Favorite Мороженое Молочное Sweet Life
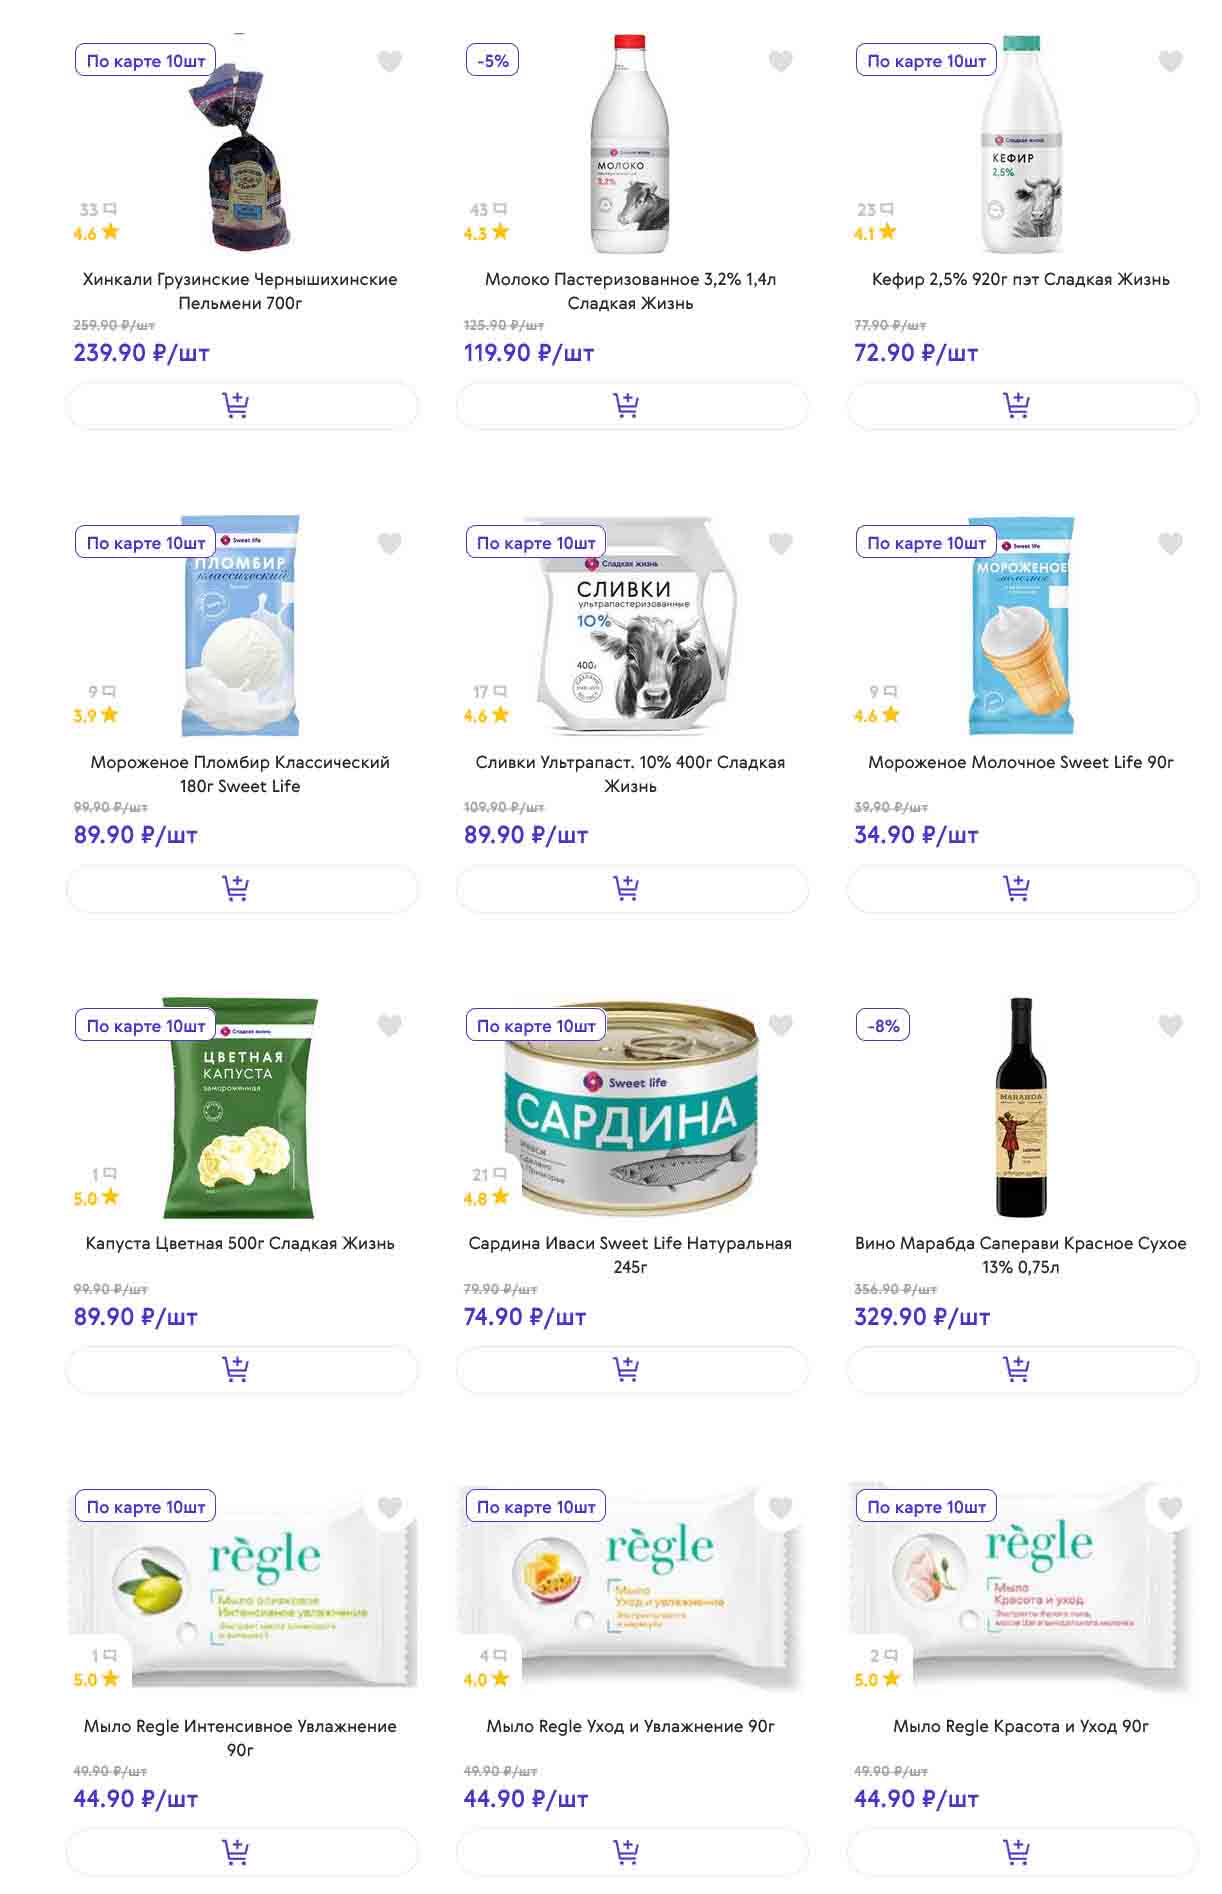 click(x=1170, y=544)
